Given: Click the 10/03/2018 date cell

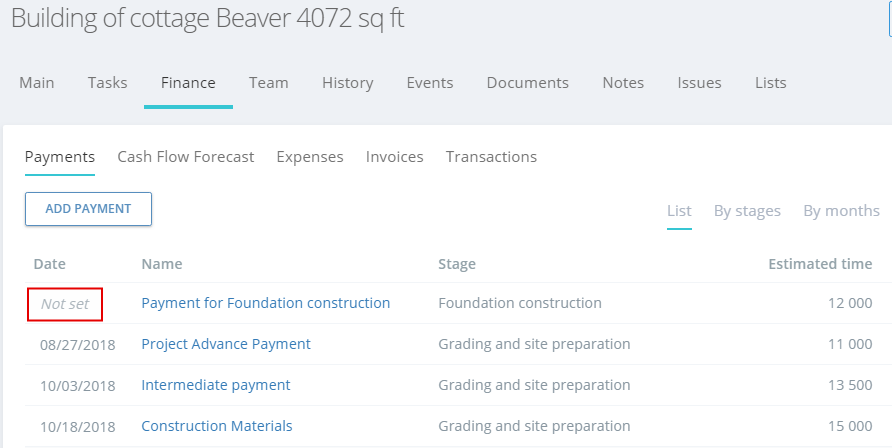Looking at the screenshot, I should [x=77, y=386].
